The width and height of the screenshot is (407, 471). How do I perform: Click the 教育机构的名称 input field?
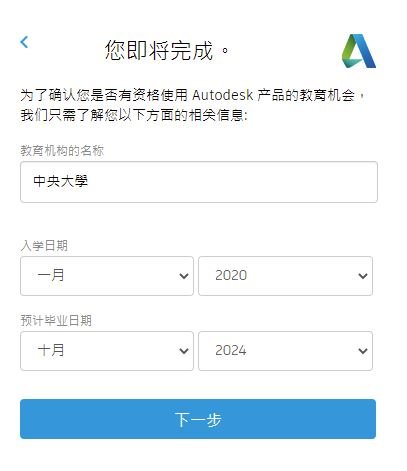199,182
